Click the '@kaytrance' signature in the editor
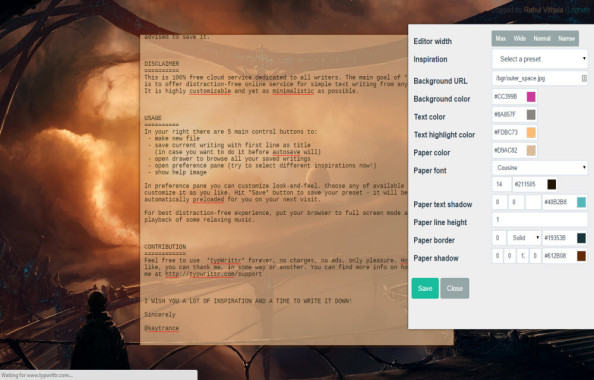 161,328
